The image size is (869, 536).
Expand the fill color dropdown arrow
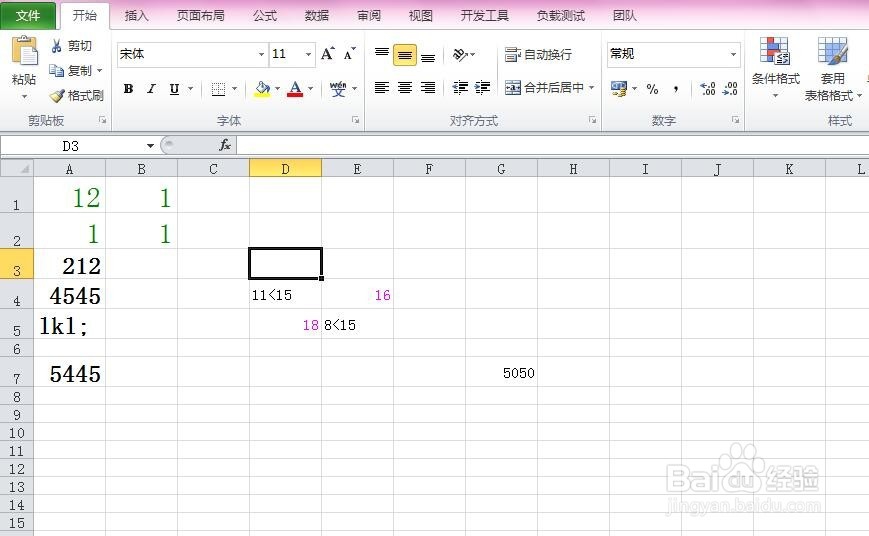(x=278, y=89)
